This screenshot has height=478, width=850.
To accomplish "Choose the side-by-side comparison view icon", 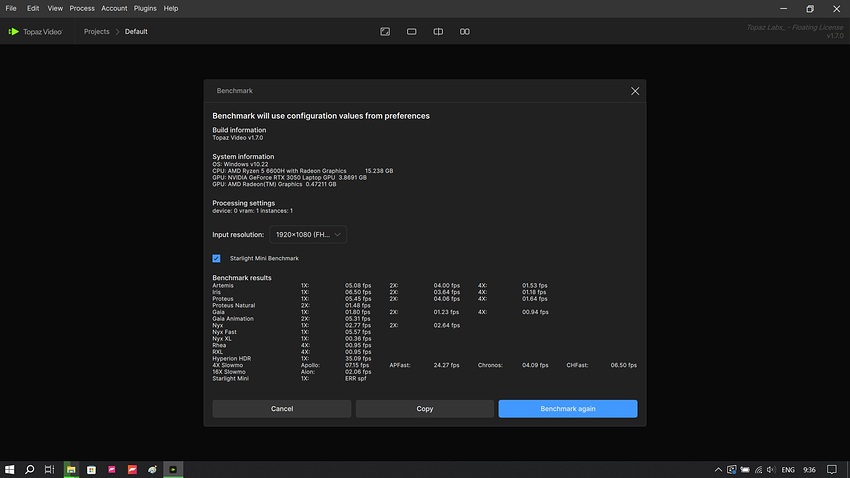I will [x=465, y=31].
